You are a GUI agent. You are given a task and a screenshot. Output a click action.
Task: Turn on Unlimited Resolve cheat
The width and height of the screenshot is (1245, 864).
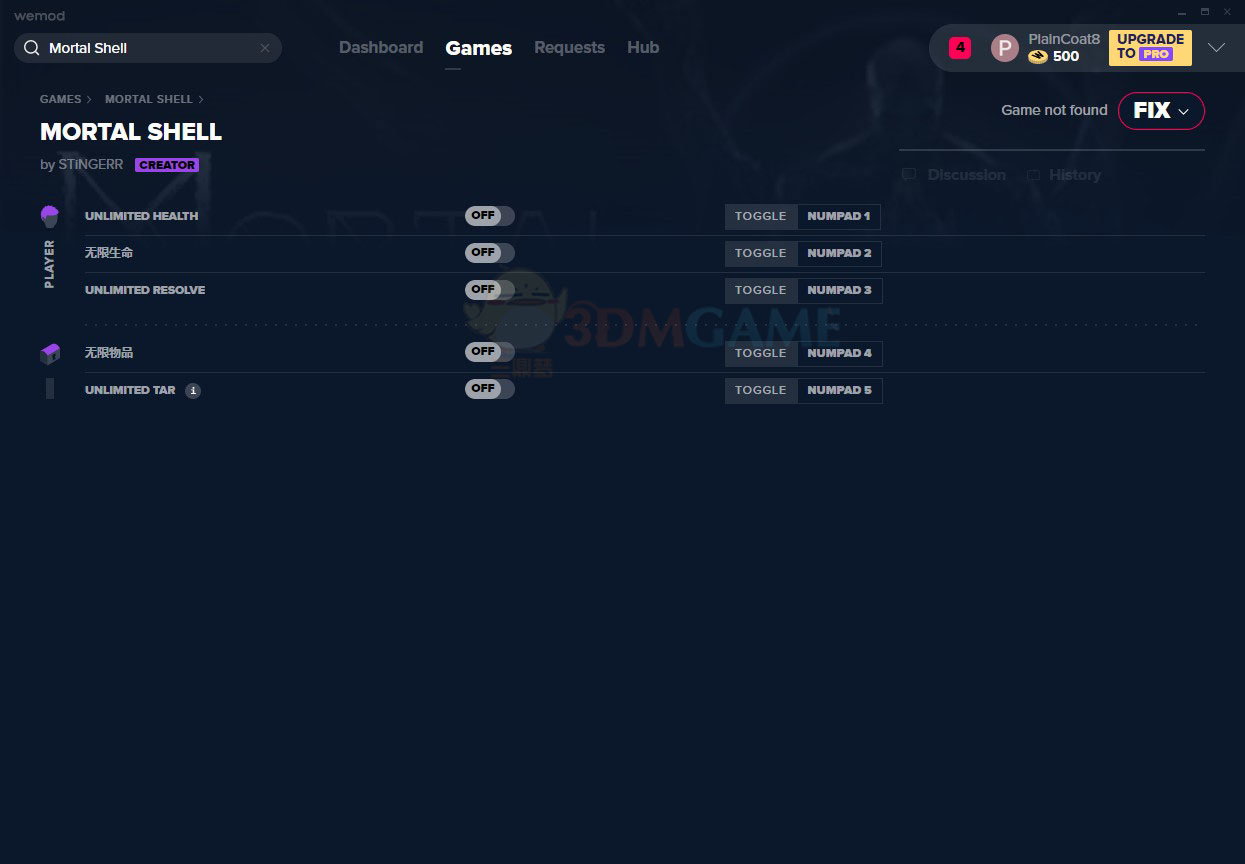point(489,290)
